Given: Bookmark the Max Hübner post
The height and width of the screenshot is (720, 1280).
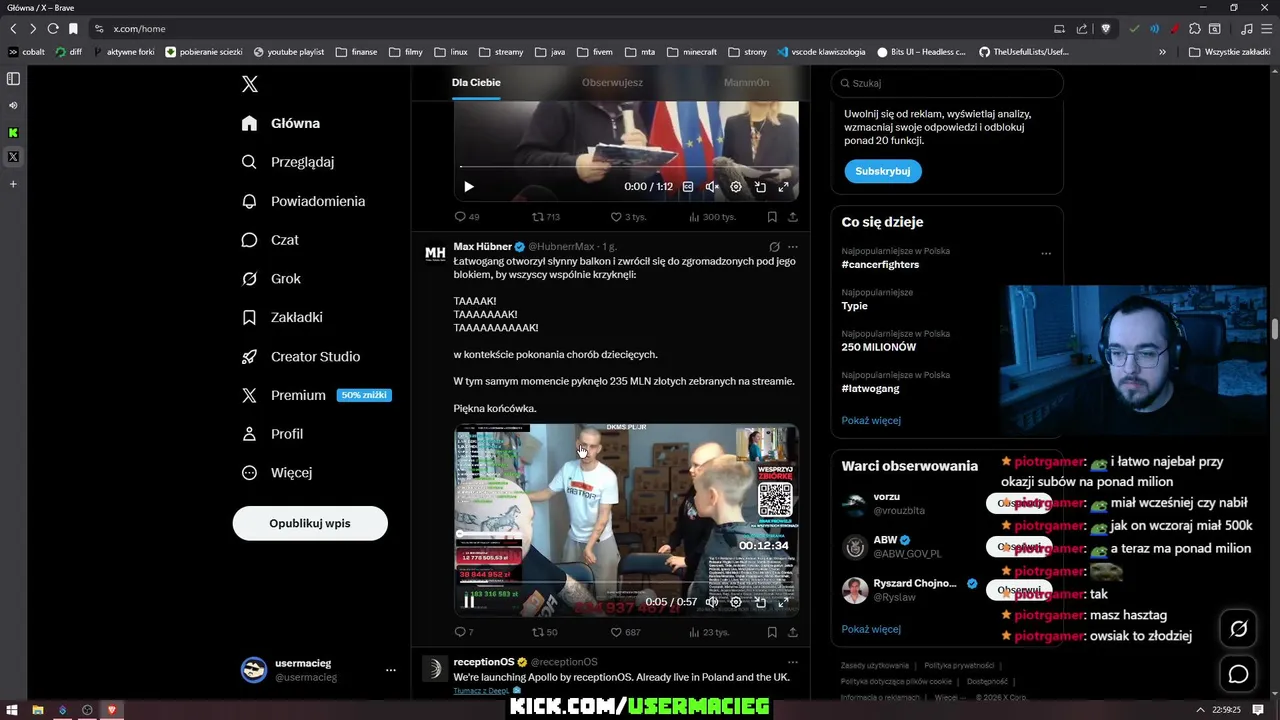Looking at the screenshot, I should (x=772, y=632).
